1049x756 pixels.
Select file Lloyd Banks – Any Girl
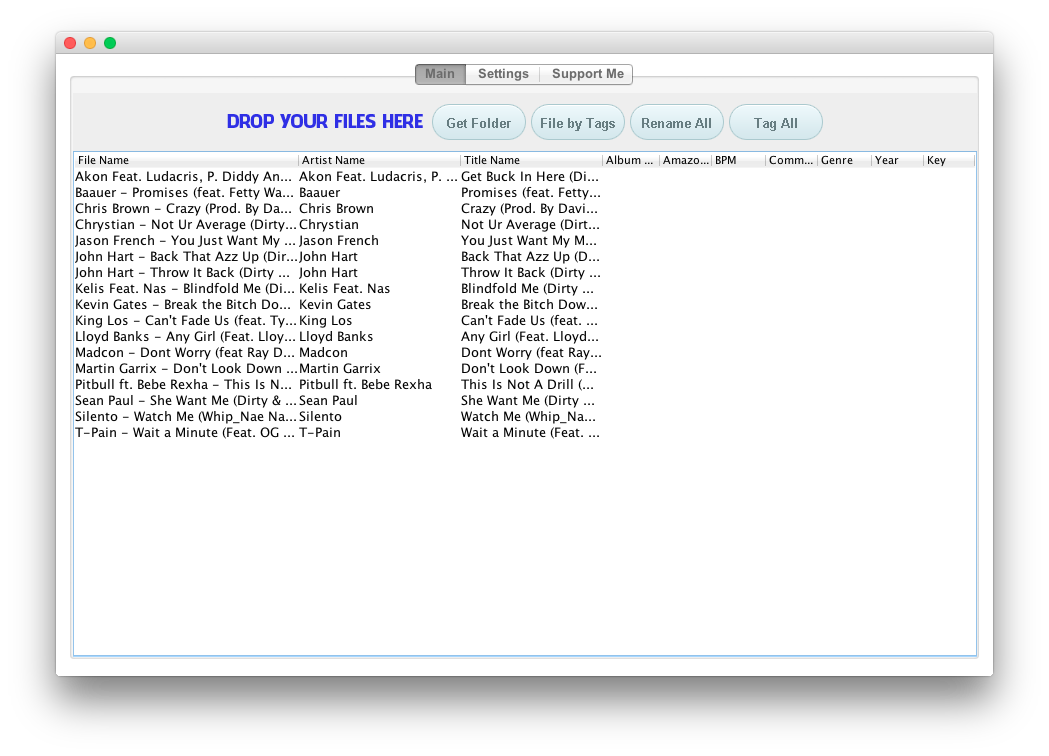186,337
